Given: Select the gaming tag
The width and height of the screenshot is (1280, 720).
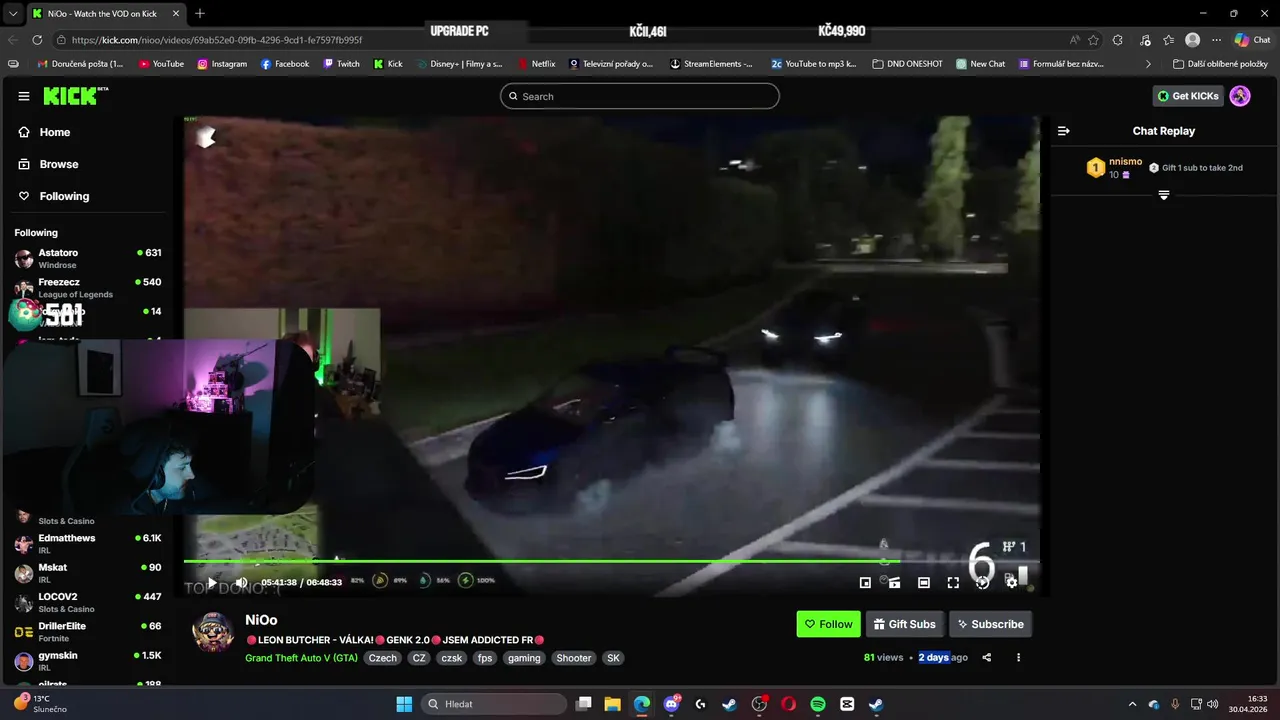Looking at the screenshot, I should 524,658.
